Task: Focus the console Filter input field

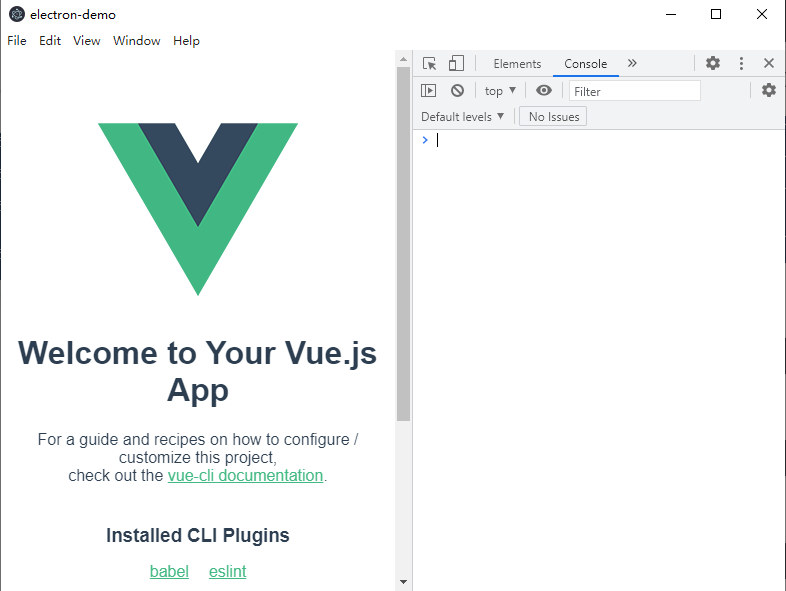Action: pos(635,91)
